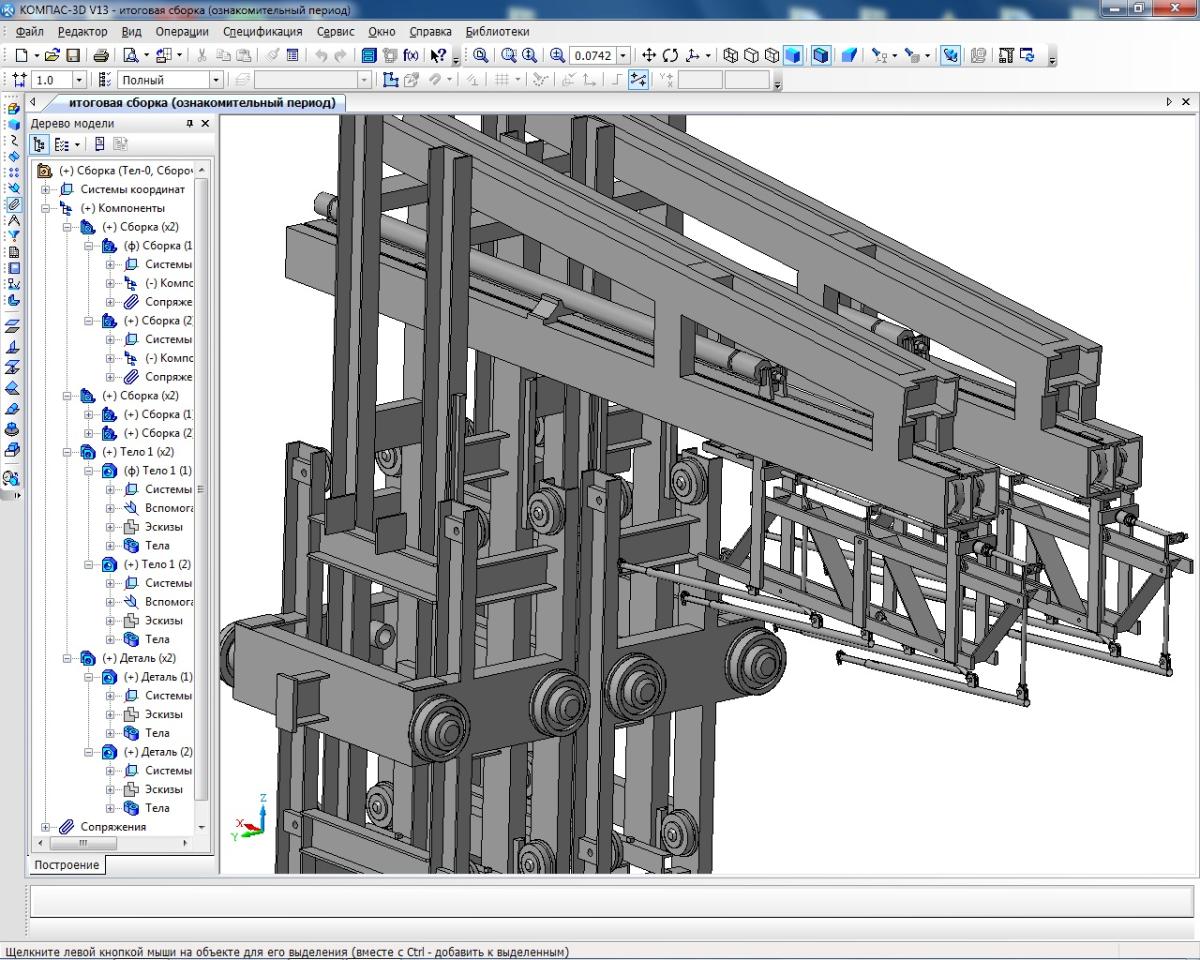Viewport: 1200px width, 960px height.
Task: Open the Спецификация menu
Action: (x=262, y=32)
